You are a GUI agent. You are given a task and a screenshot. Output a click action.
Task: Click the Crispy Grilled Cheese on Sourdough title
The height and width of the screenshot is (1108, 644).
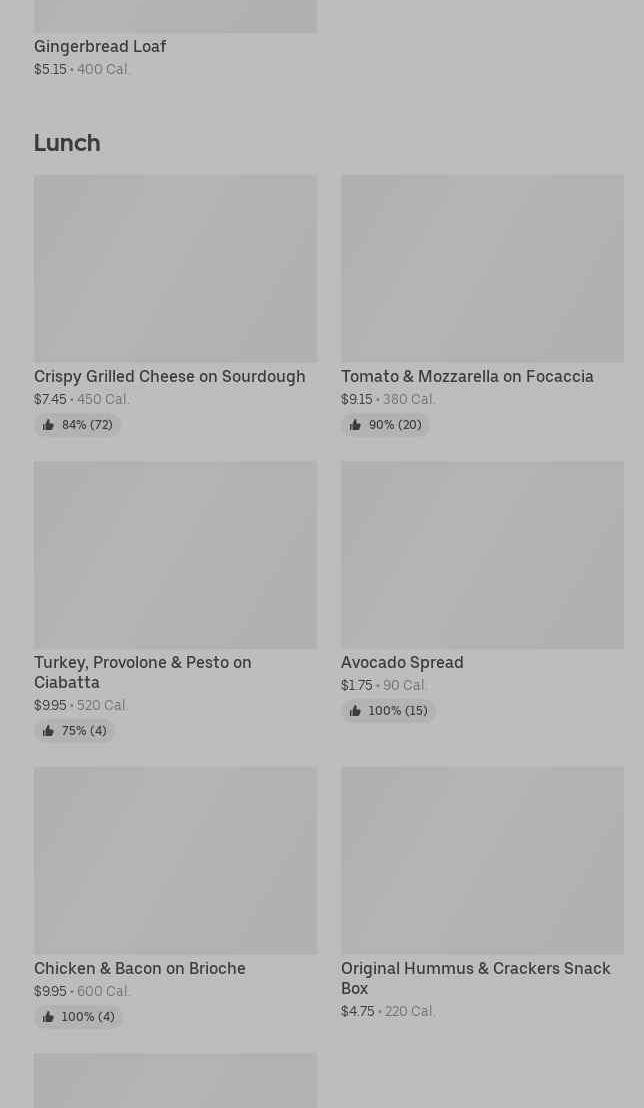tap(169, 376)
